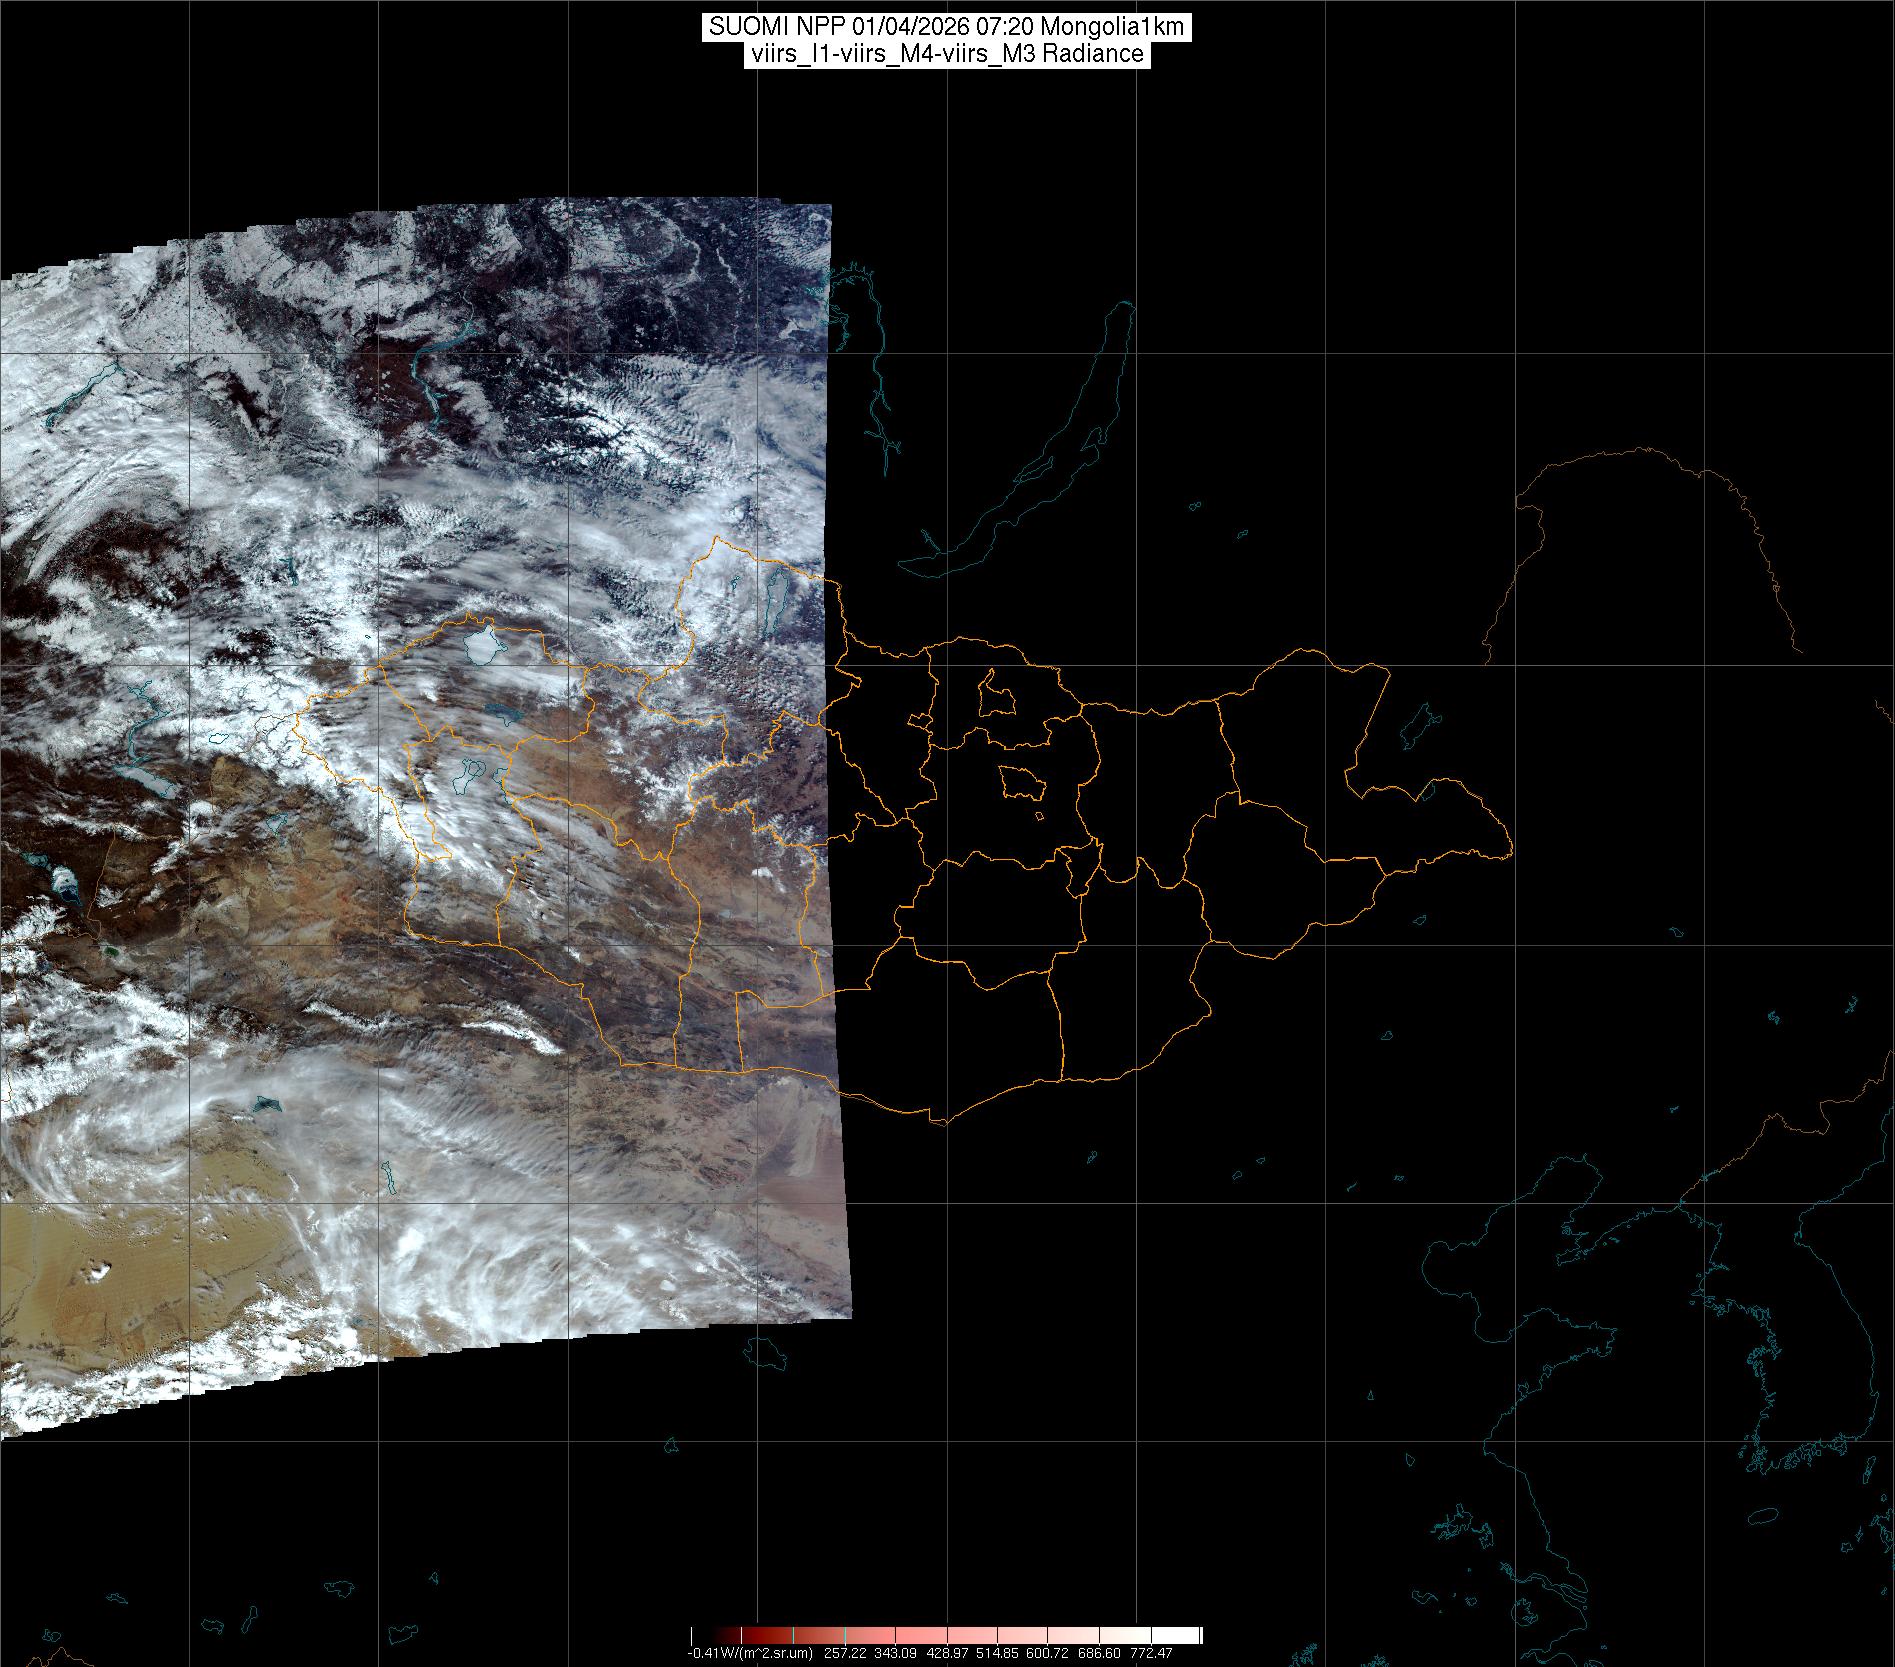Viewport: 1895px width, 1667px height.
Task: Click the white frozen Uvs Lake
Action: pyautogui.click(x=482, y=647)
